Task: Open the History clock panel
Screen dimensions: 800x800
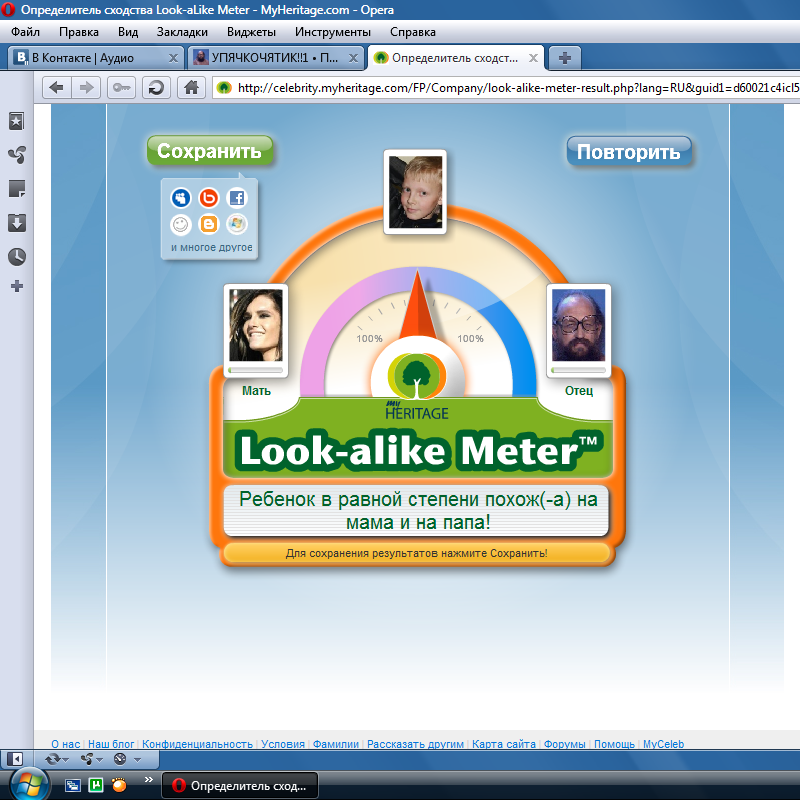Action: coord(16,257)
